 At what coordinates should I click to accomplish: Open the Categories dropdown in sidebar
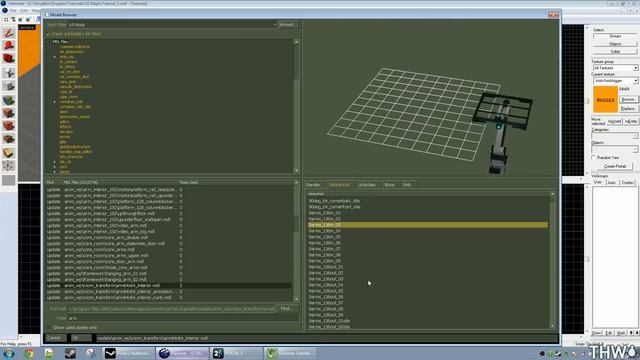(615, 136)
